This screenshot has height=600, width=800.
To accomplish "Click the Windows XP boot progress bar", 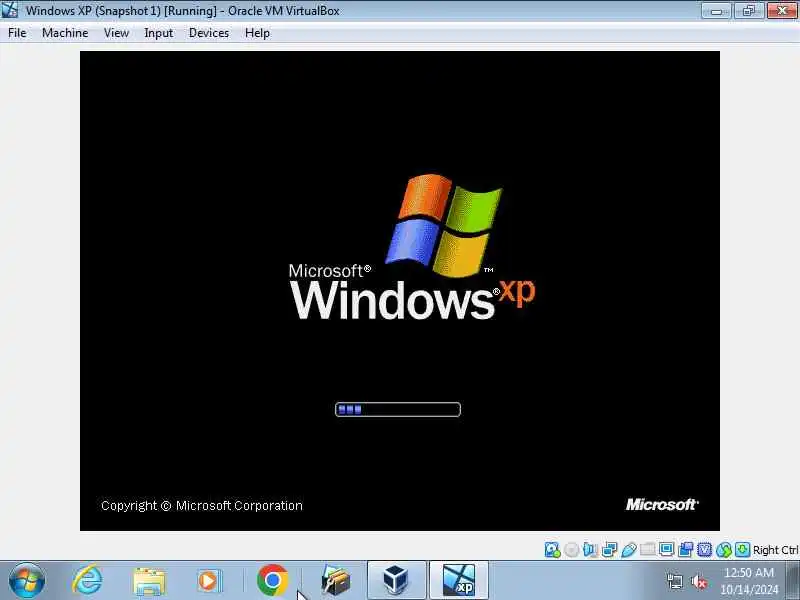I will pyautogui.click(x=398, y=409).
